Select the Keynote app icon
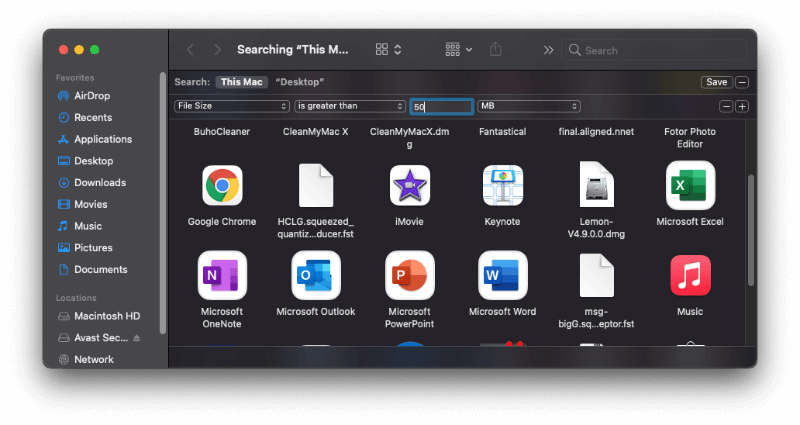The height and width of the screenshot is (425, 800). [x=503, y=185]
